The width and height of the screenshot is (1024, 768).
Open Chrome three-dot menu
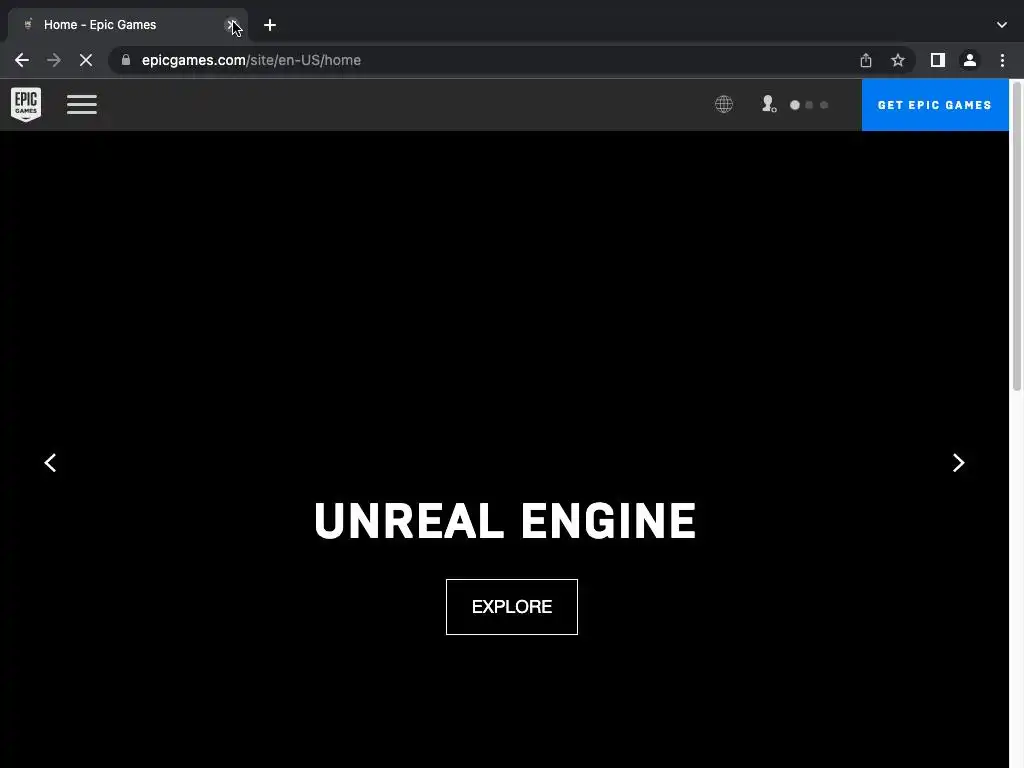(1002, 60)
